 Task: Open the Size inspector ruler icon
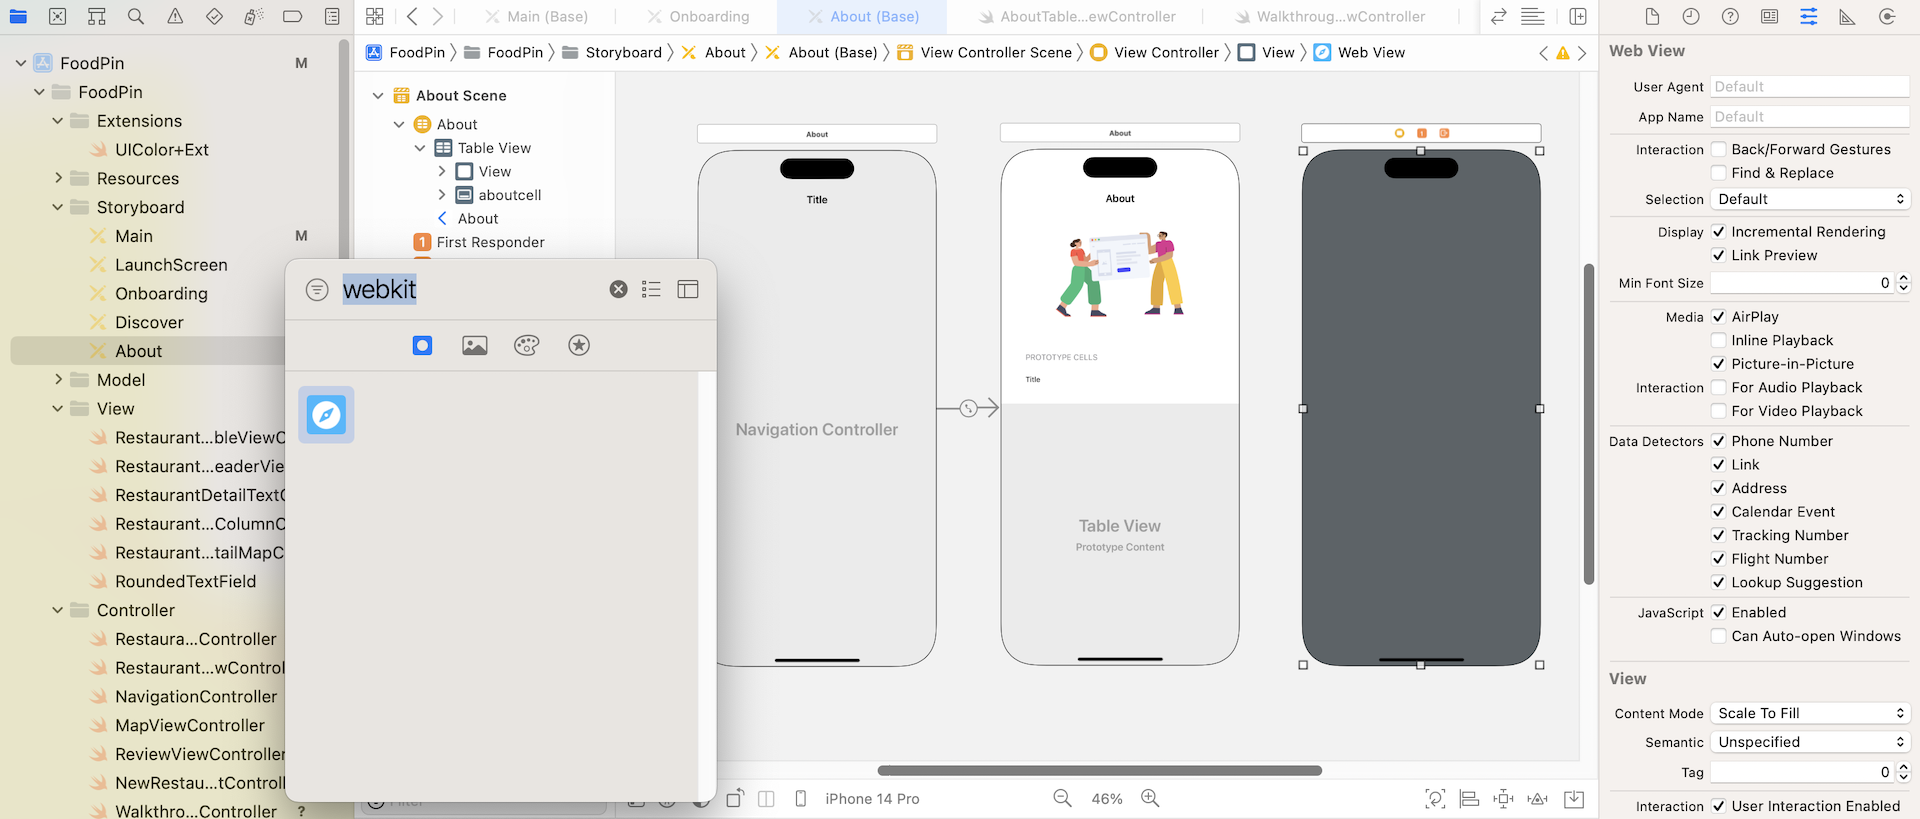tap(1847, 17)
